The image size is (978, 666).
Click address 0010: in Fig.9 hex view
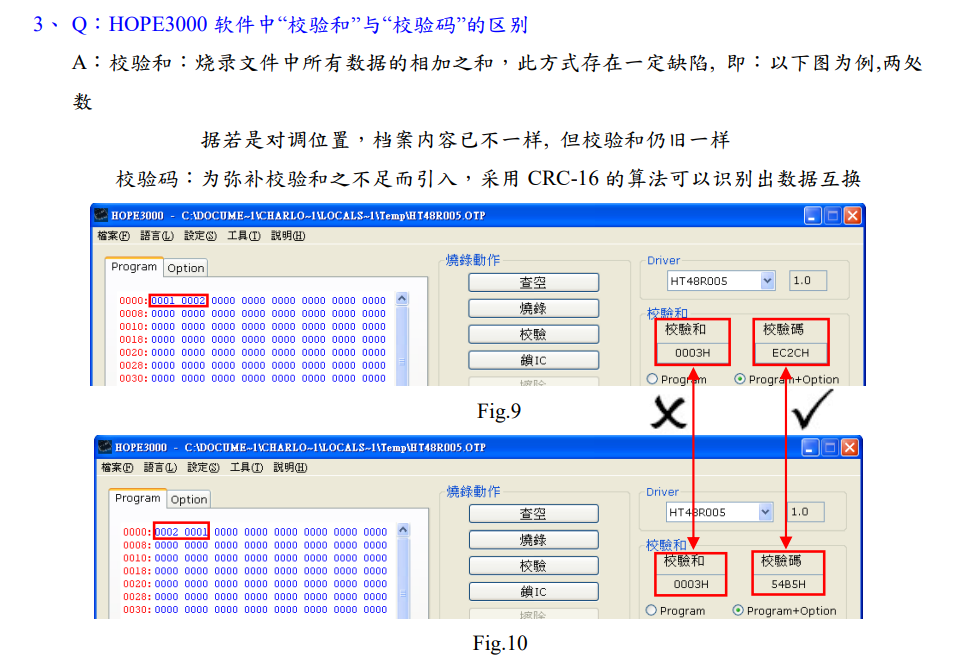coord(133,327)
